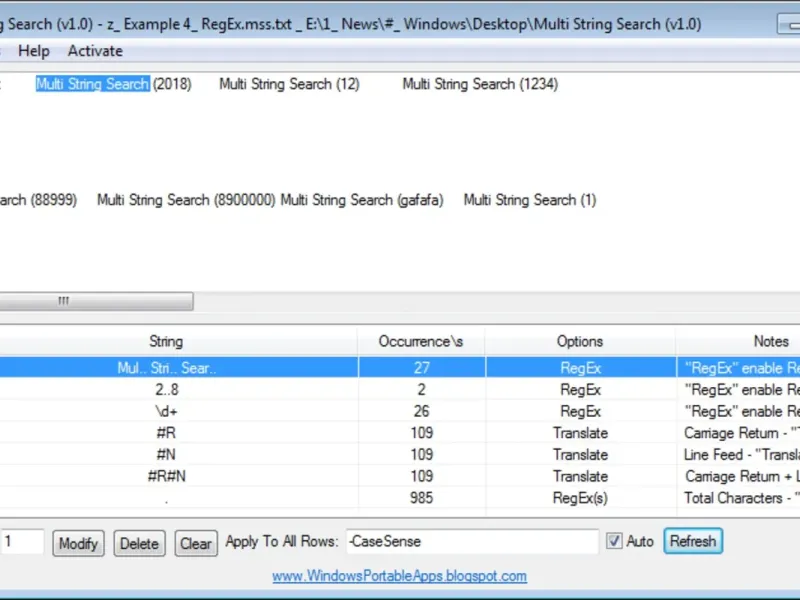800x600 pixels.
Task: Click the Modify button
Action: click(78, 543)
